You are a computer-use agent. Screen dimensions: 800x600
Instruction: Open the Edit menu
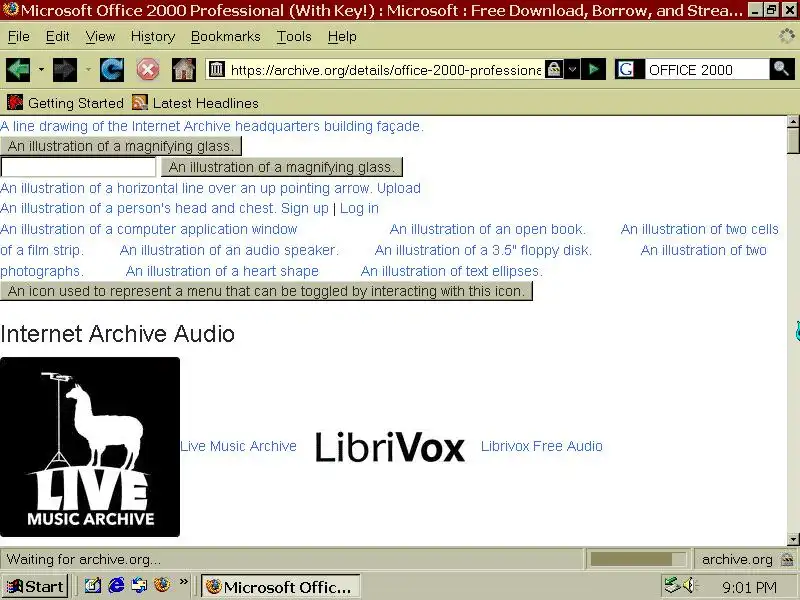(x=58, y=37)
